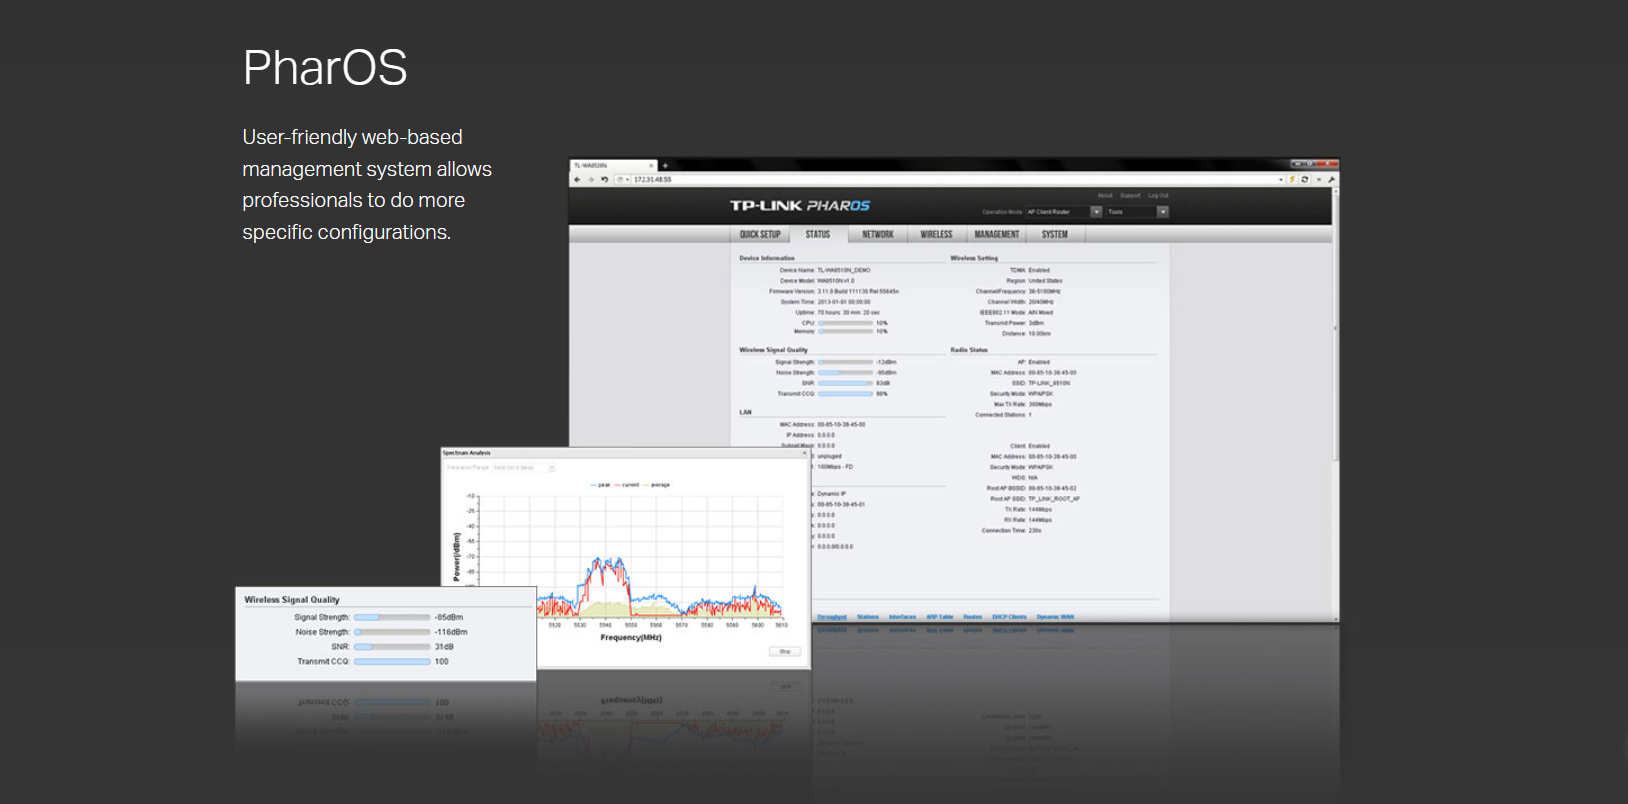The width and height of the screenshot is (1628, 804).
Task: Open the Tools dropdown menu
Action: click(x=1162, y=212)
